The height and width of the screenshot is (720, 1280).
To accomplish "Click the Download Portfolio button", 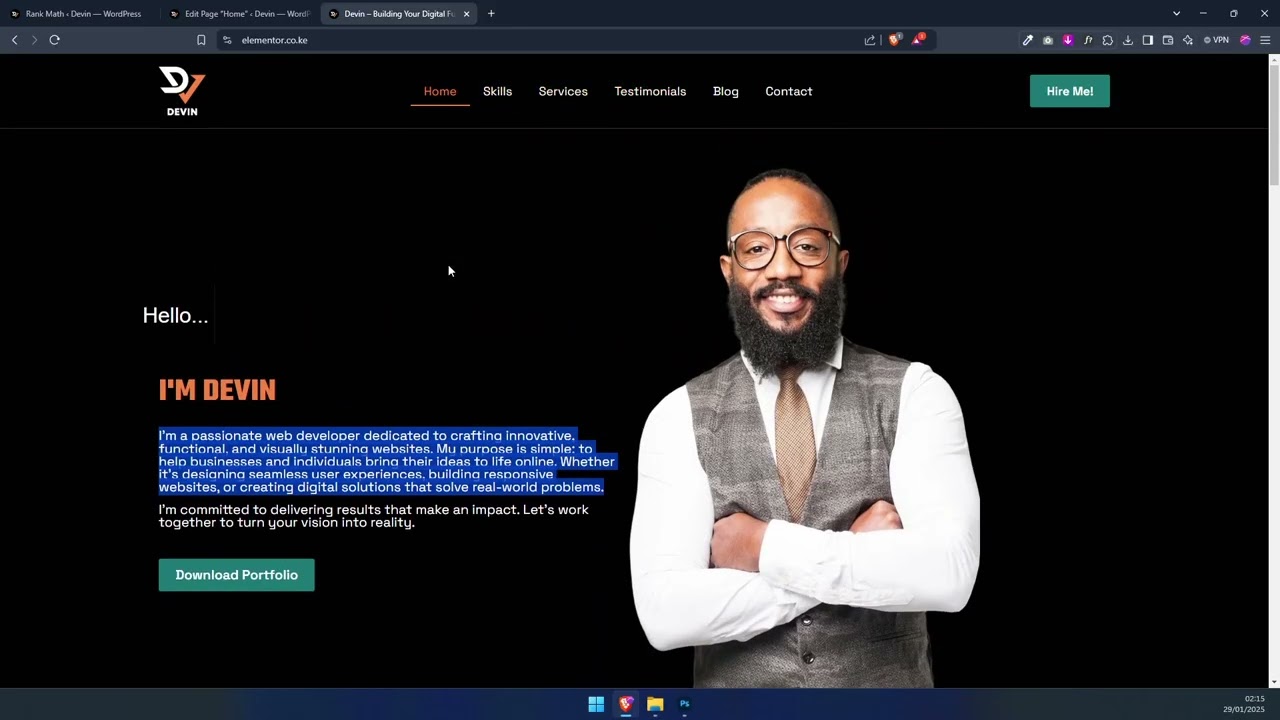I will click(236, 575).
